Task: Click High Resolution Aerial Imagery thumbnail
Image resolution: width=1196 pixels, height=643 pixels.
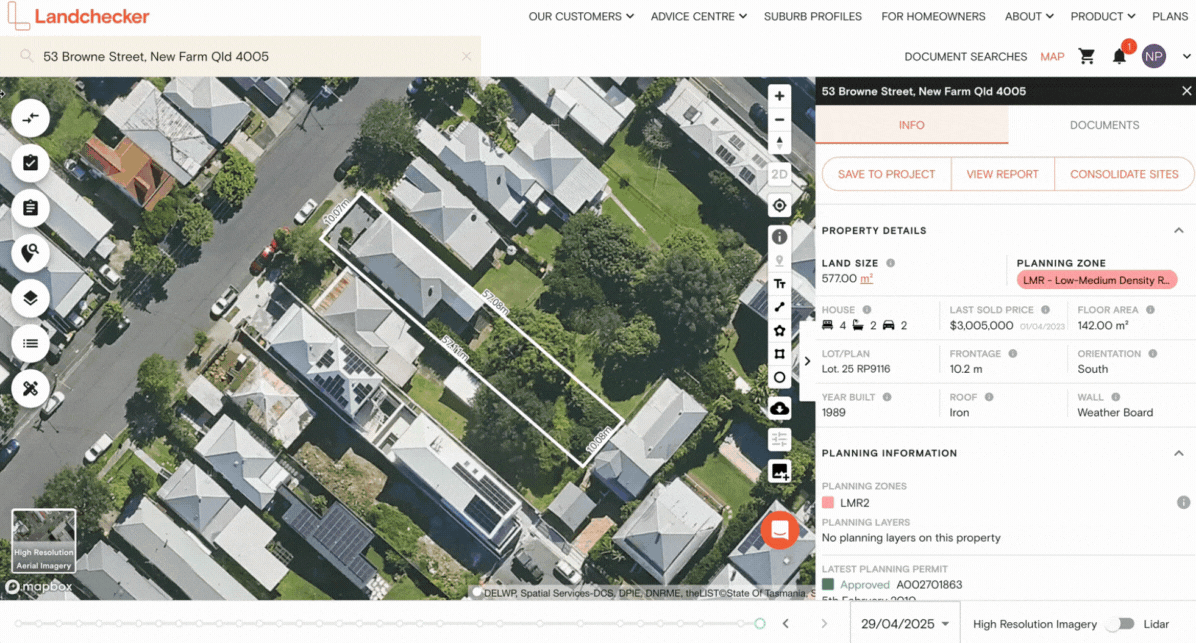Action: pos(43,541)
